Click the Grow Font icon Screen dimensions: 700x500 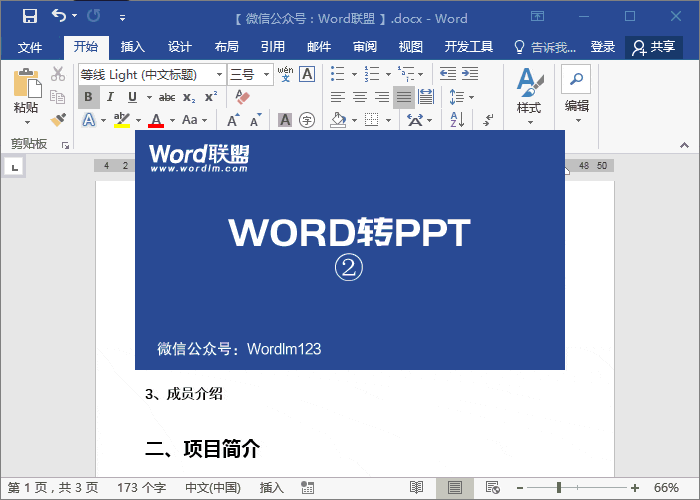(x=233, y=120)
